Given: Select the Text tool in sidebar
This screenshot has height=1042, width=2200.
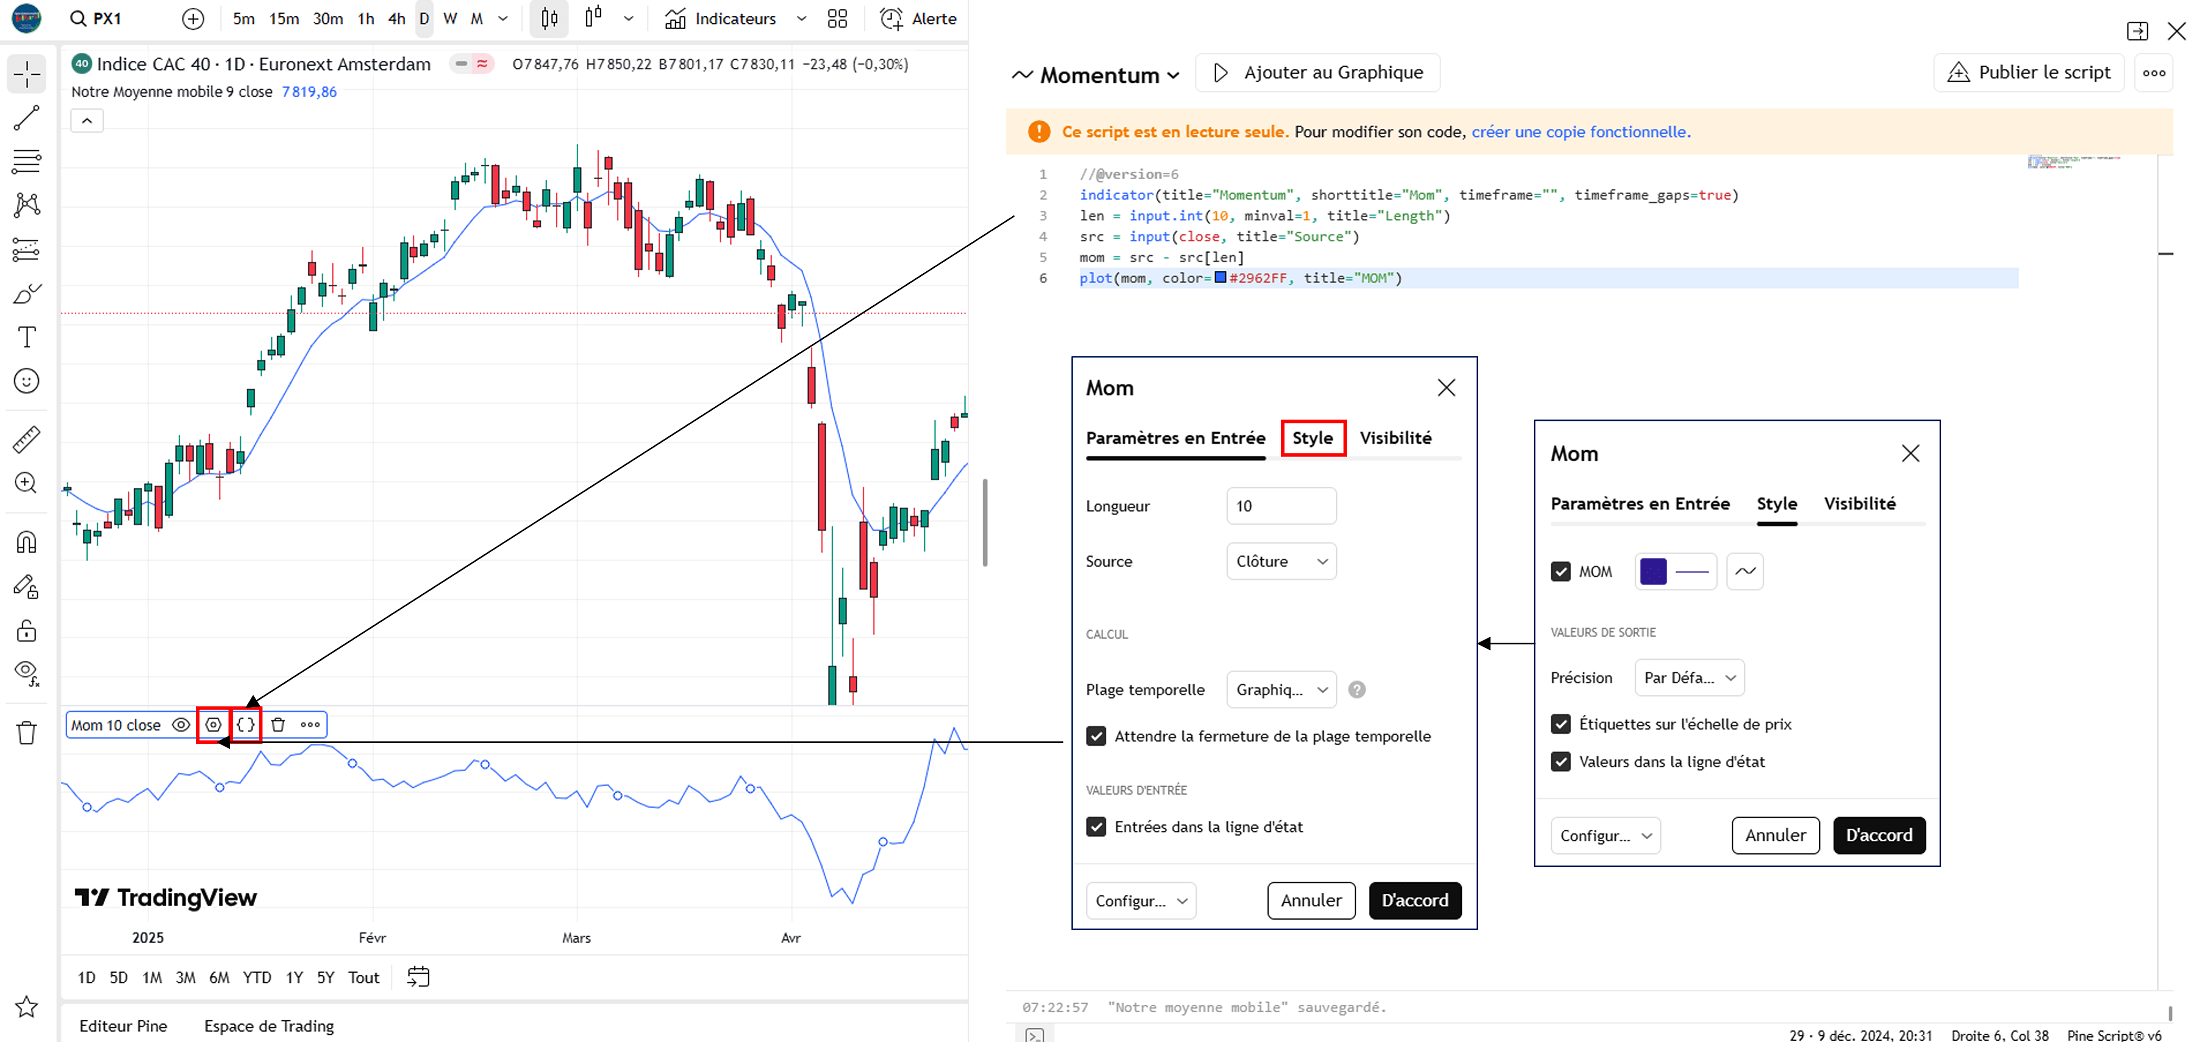Looking at the screenshot, I should point(27,337).
